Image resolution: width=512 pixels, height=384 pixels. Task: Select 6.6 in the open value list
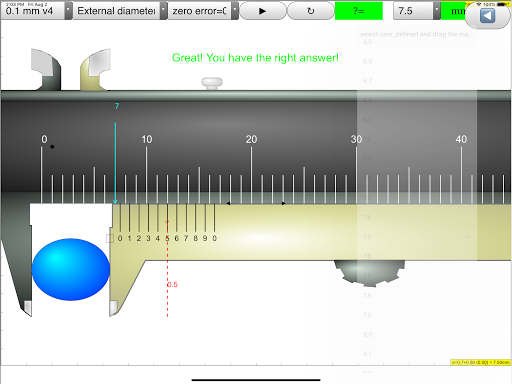click(x=417, y=61)
